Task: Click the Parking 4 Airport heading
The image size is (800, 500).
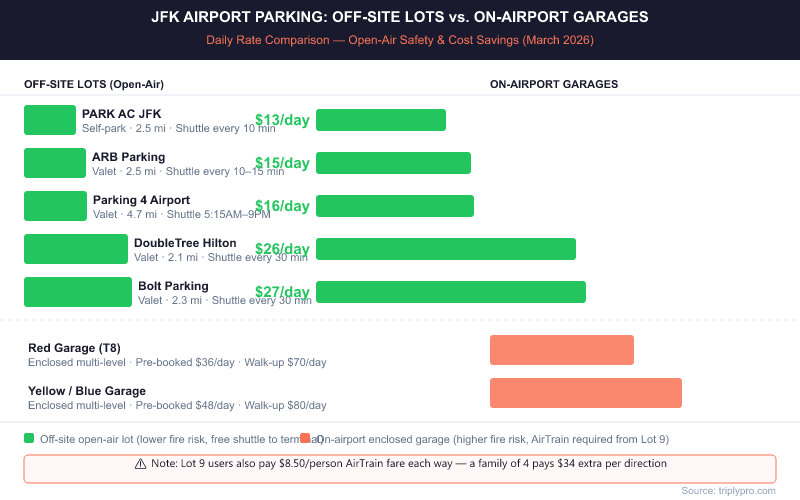Action: 141,200
